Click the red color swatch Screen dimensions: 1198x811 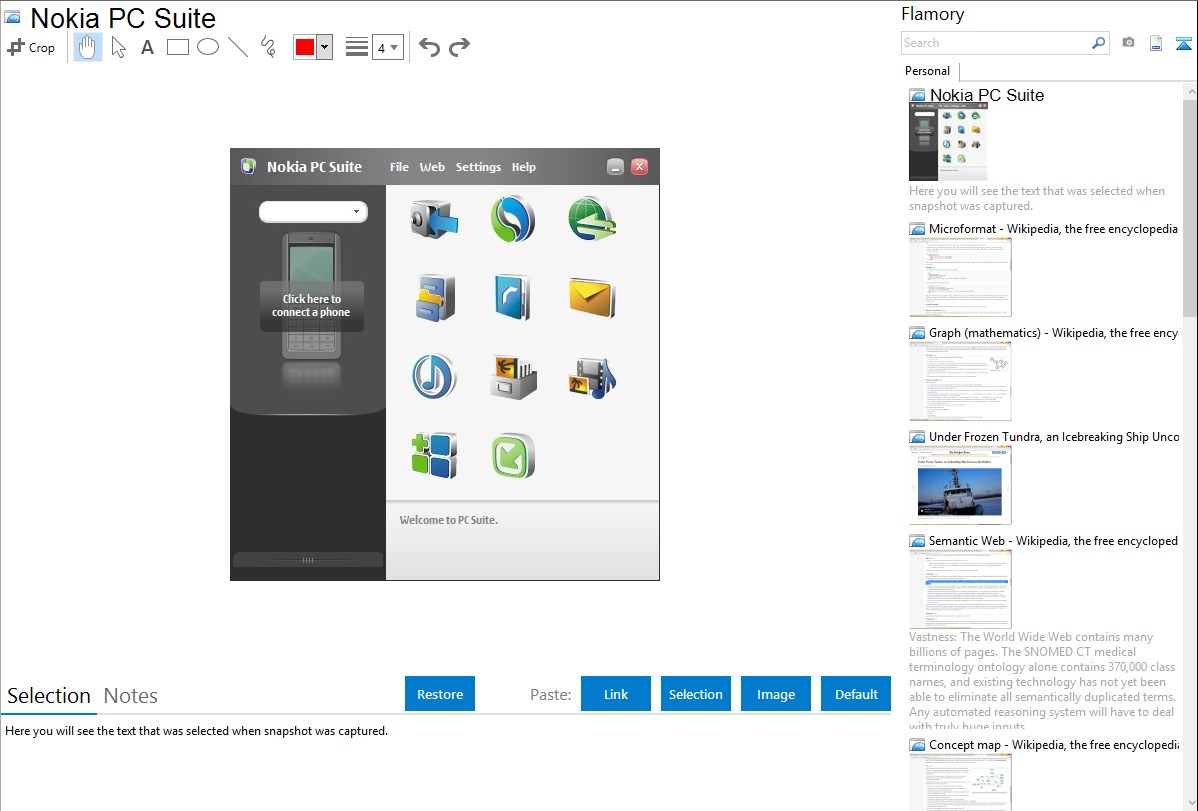[305, 47]
